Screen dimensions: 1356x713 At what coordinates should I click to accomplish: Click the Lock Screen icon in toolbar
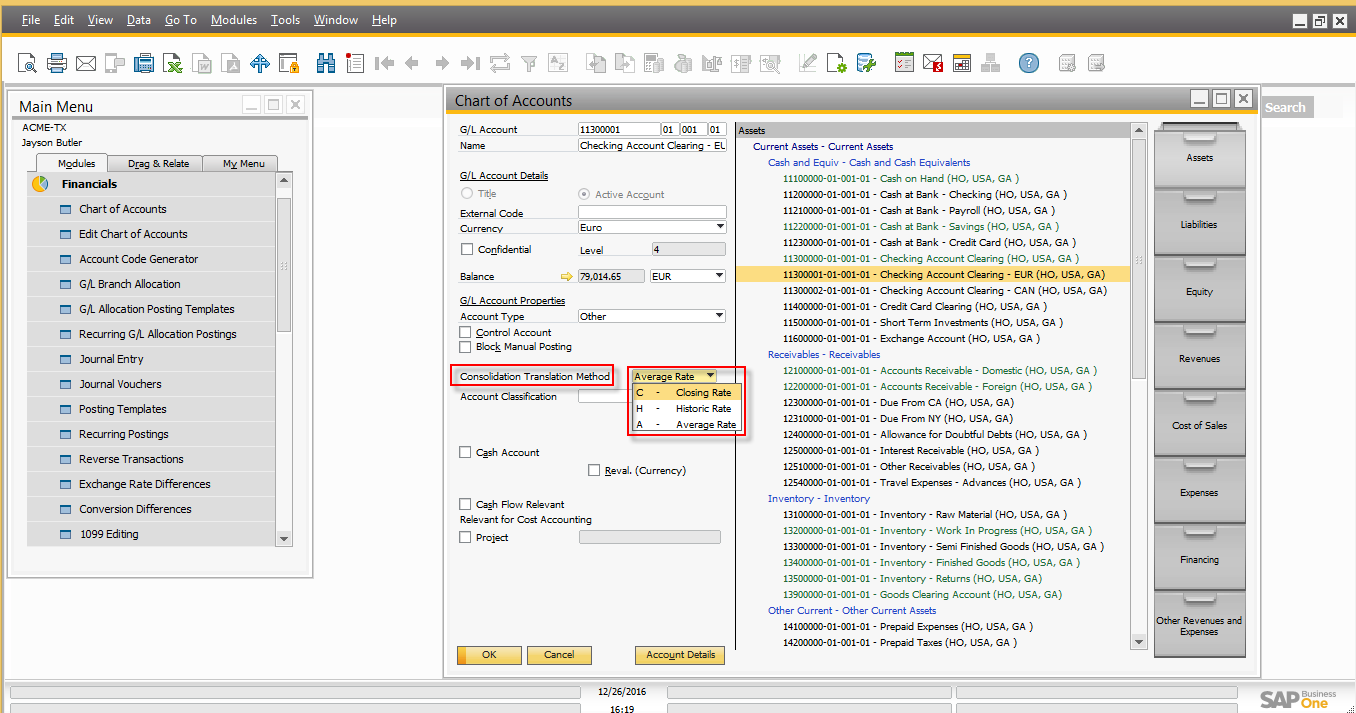tap(289, 64)
